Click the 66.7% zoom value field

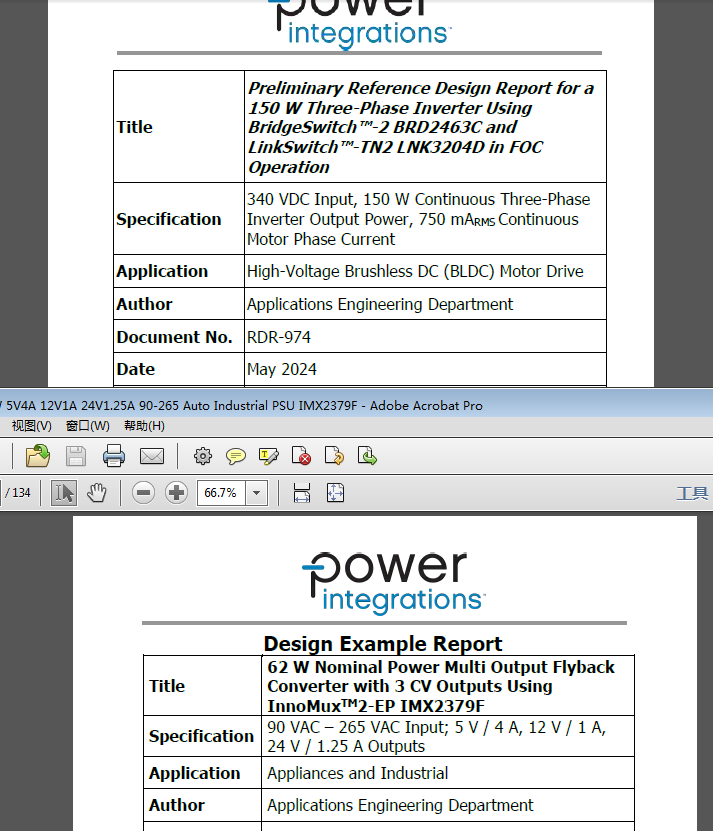pos(221,493)
